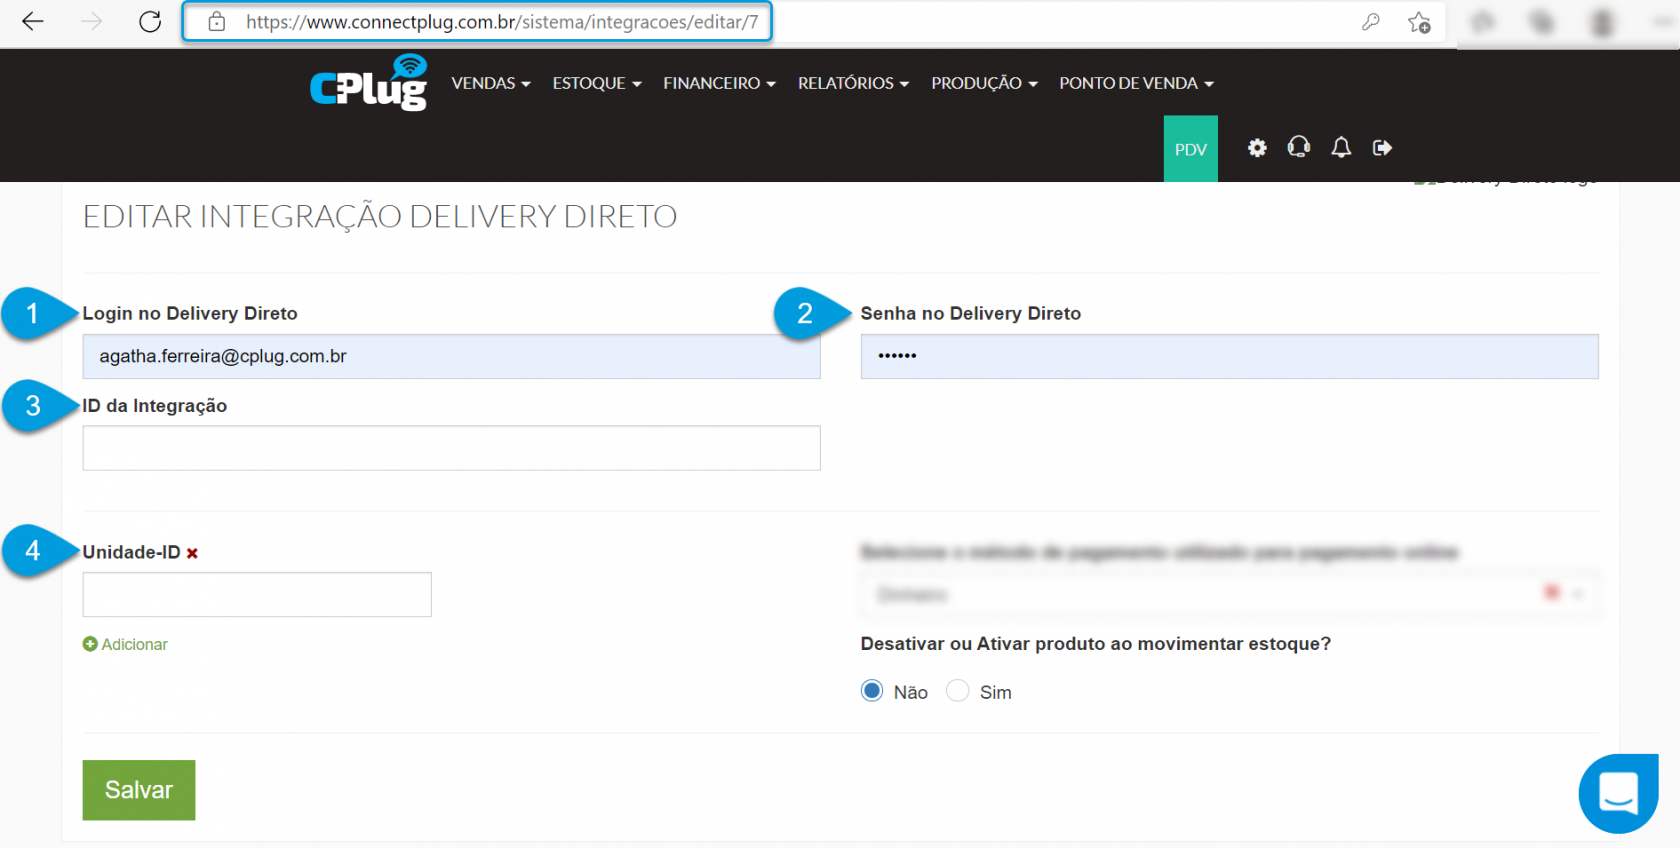Open the FINANCEIRO dropdown menu

[x=720, y=83]
